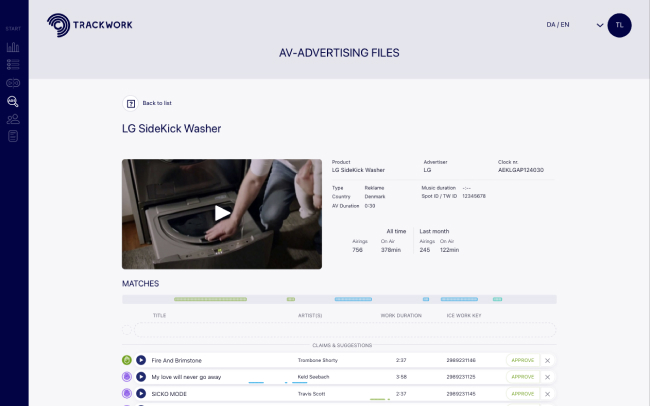
Task: Click the MATCHES section heading
Action: (x=141, y=284)
